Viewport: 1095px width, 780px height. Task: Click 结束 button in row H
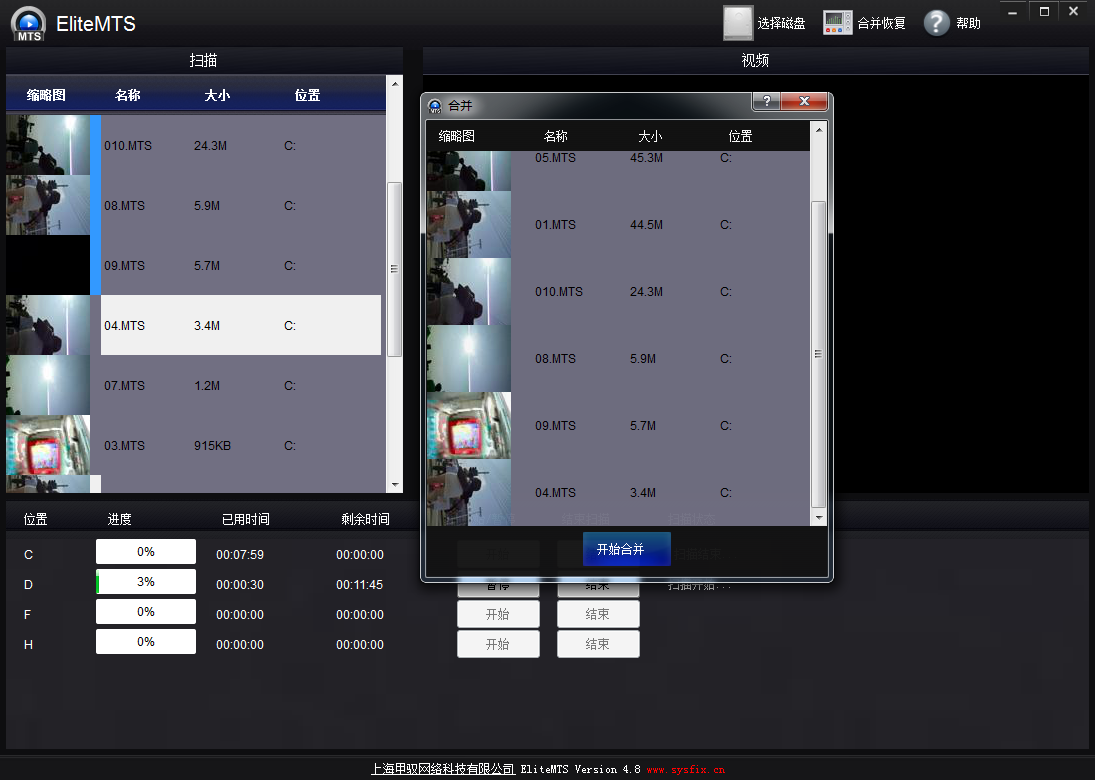point(598,645)
